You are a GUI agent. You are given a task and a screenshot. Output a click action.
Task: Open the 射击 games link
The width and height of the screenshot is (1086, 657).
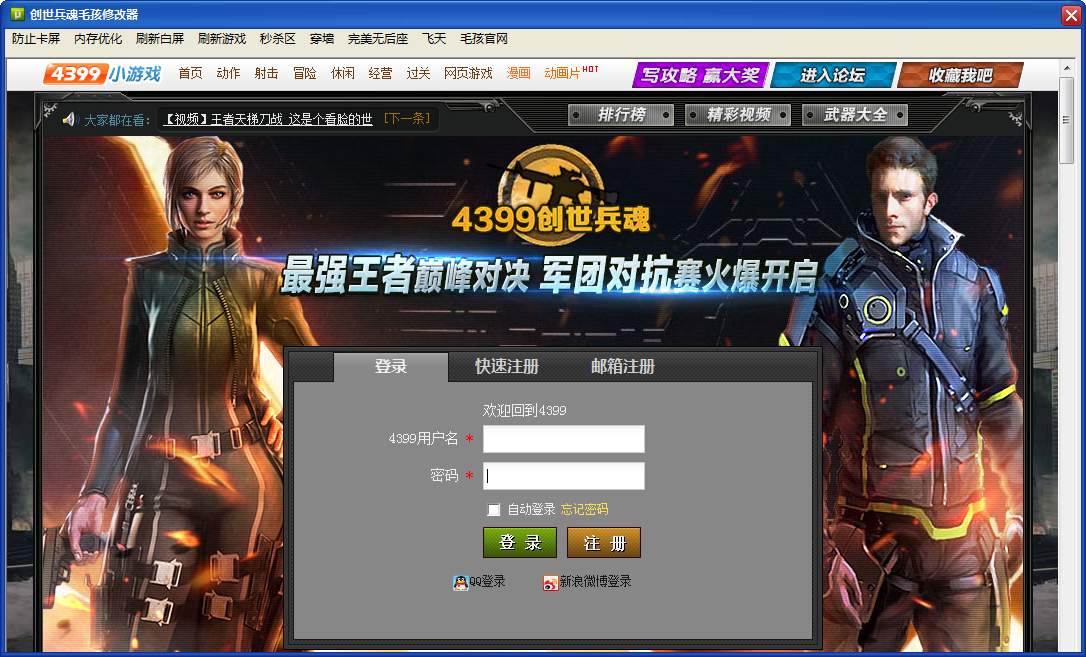(266, 73)
